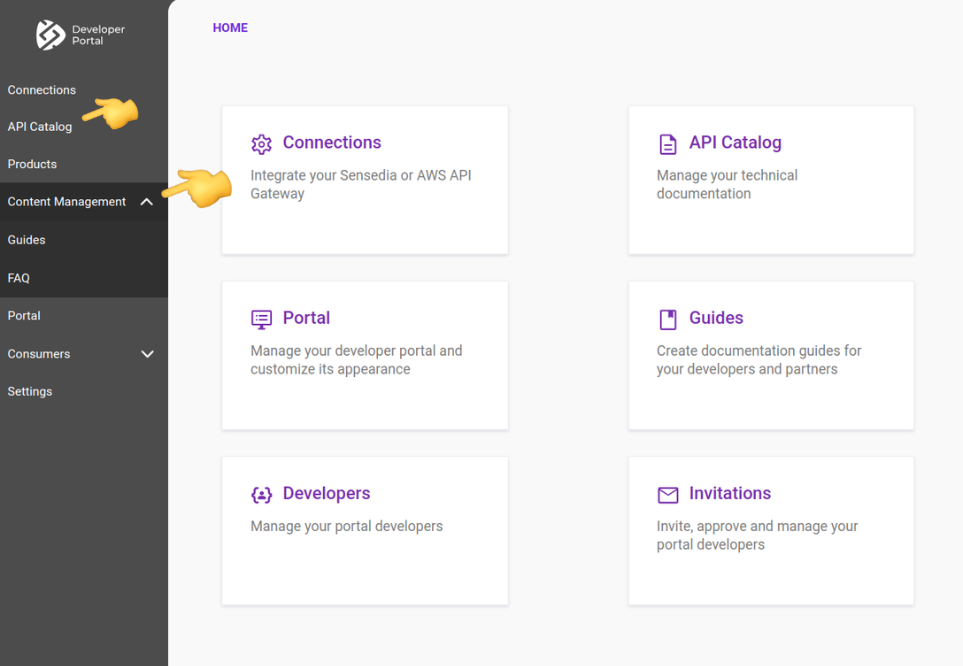Click the HOME breadcrumb
This screenshot has height=666, width=963.
[x=230, y=27]
